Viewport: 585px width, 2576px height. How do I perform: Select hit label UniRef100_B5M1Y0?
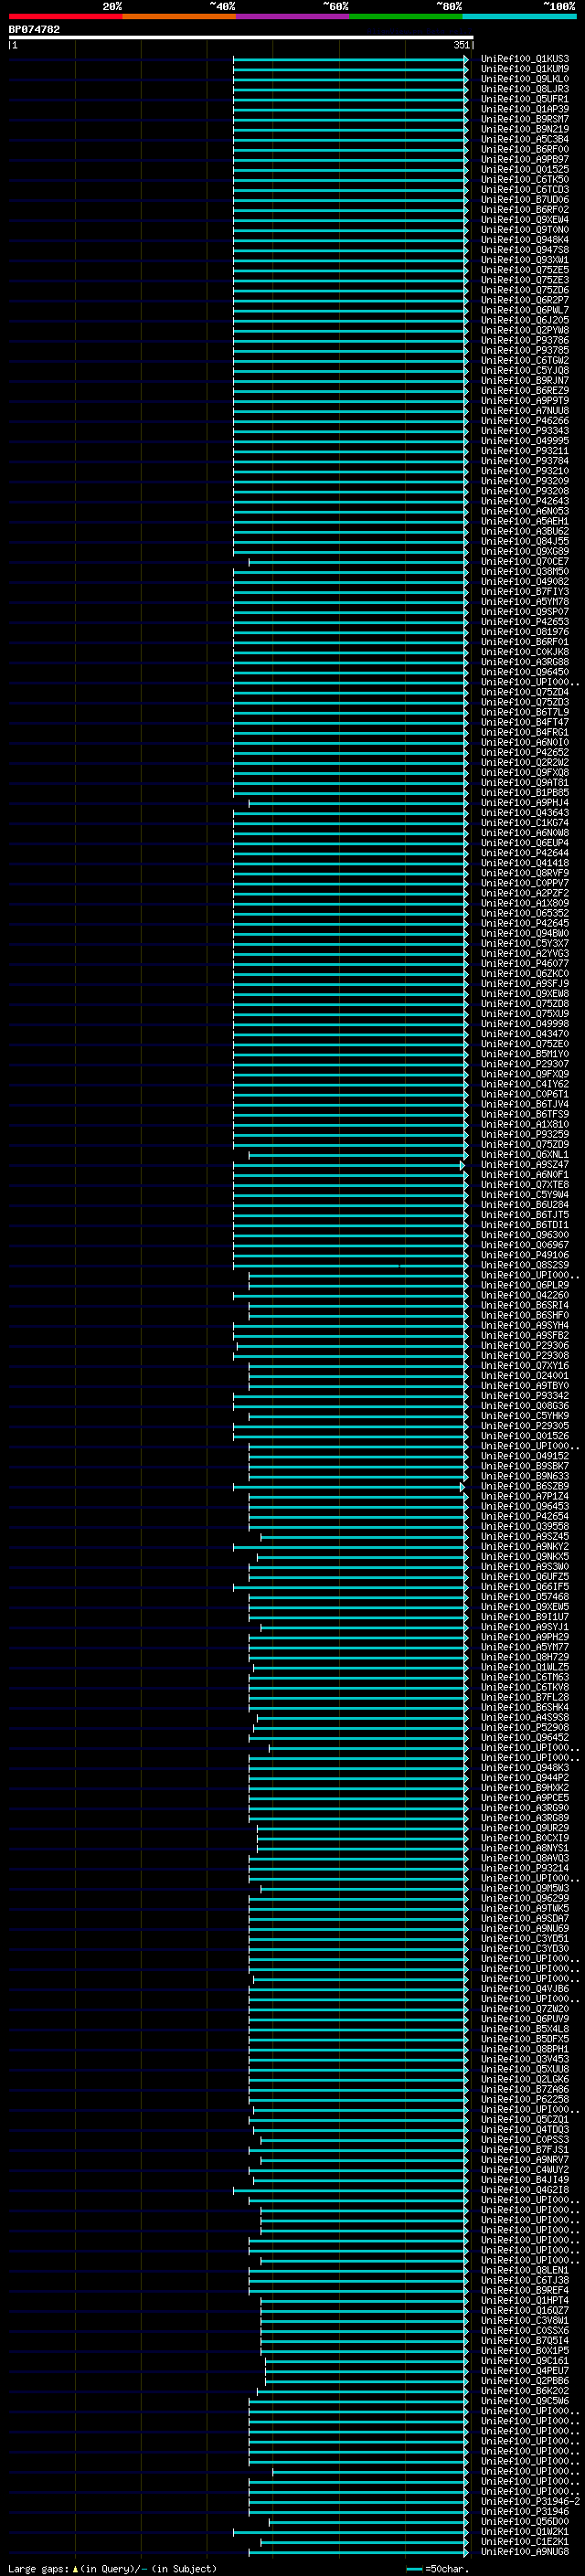coord(525,1054)
